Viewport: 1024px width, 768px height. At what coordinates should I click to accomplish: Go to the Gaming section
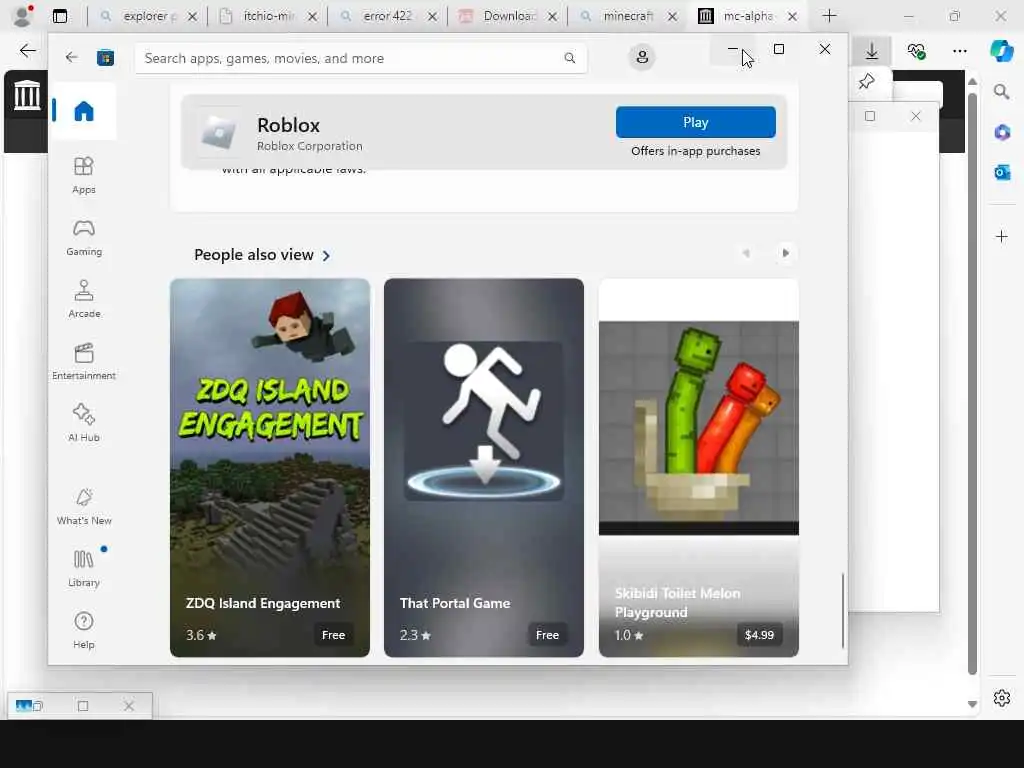click(x=84, y=238)
